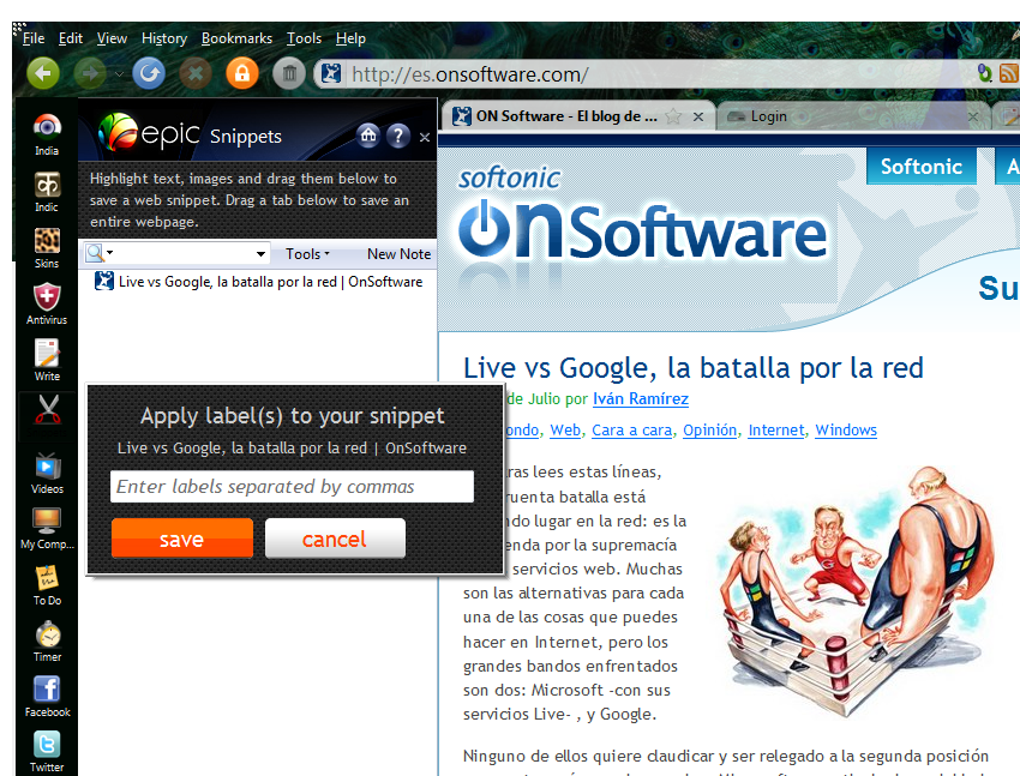Open the Cara a cara category link
This screenshot has height=776, width=1020.
(632, 430)
